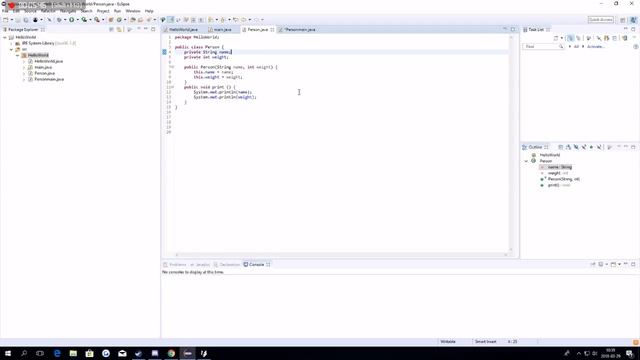Click the Debug bug toolbar icon
Image resolution: width=640 pixels, height=360 pixels.
point(59,20)
